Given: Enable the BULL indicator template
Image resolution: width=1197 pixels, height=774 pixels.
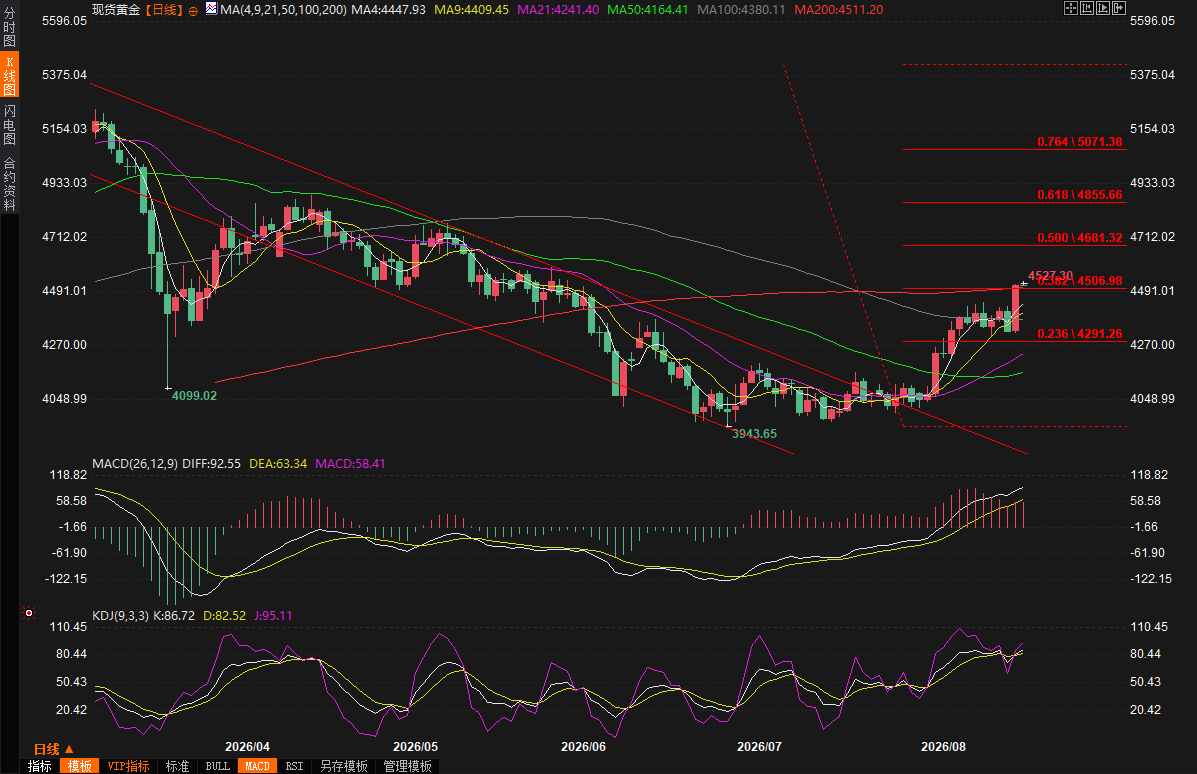Looking at the screenshot, I should (218, 766).
